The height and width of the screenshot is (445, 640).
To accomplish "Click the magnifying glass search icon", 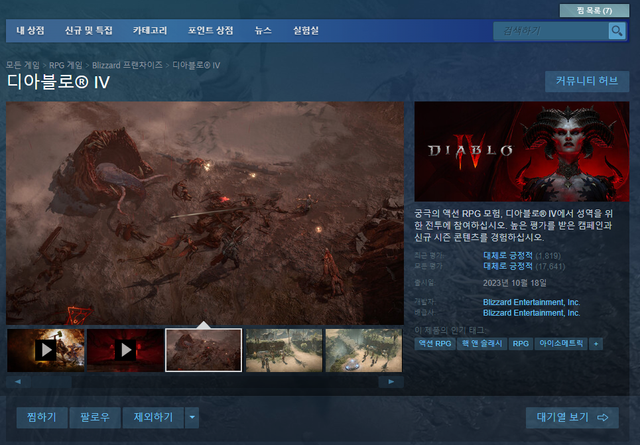I will [617, 31].
